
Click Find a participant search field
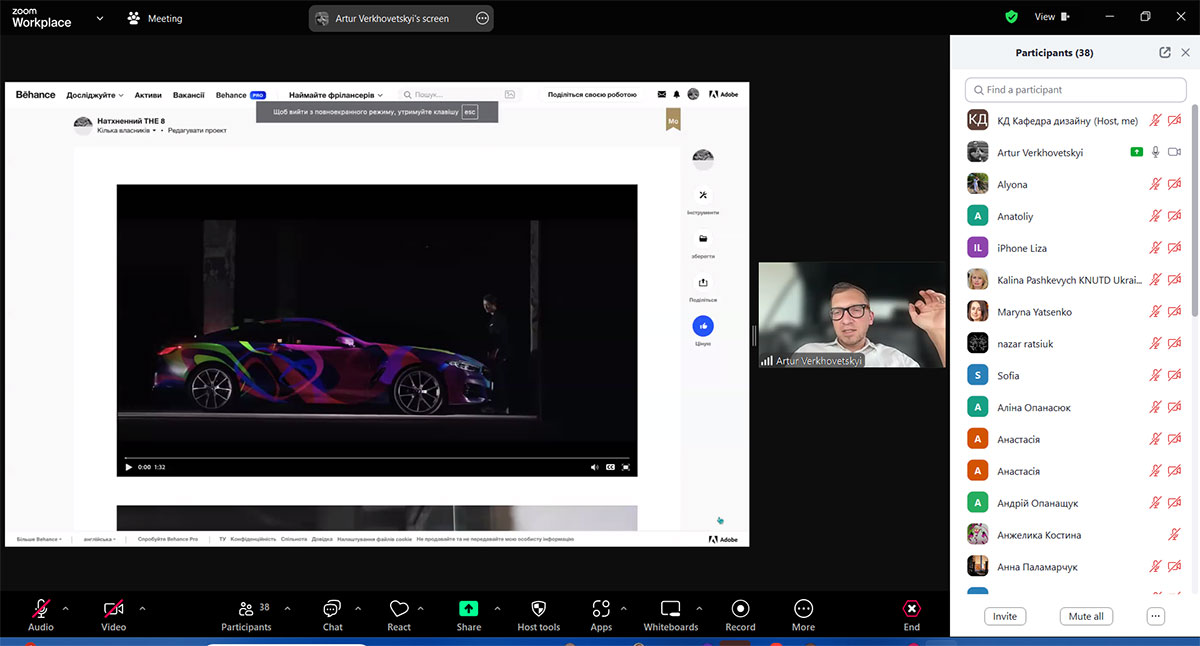coord(1075,90)
